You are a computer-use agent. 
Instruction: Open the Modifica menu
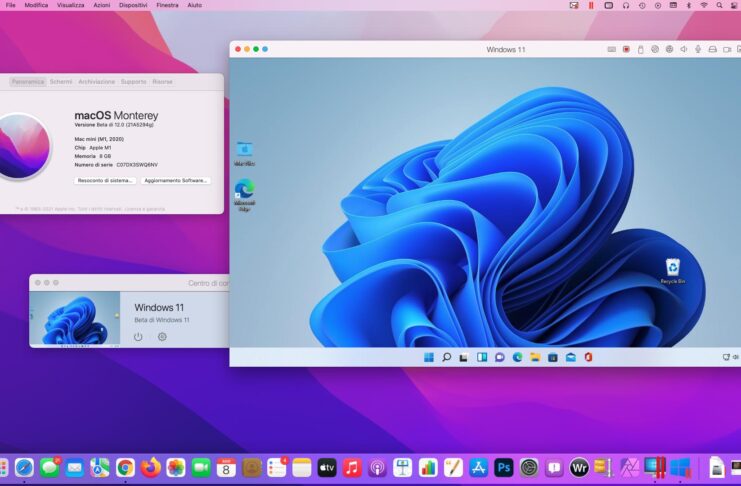pyautogui.click(x=36, y=5)
